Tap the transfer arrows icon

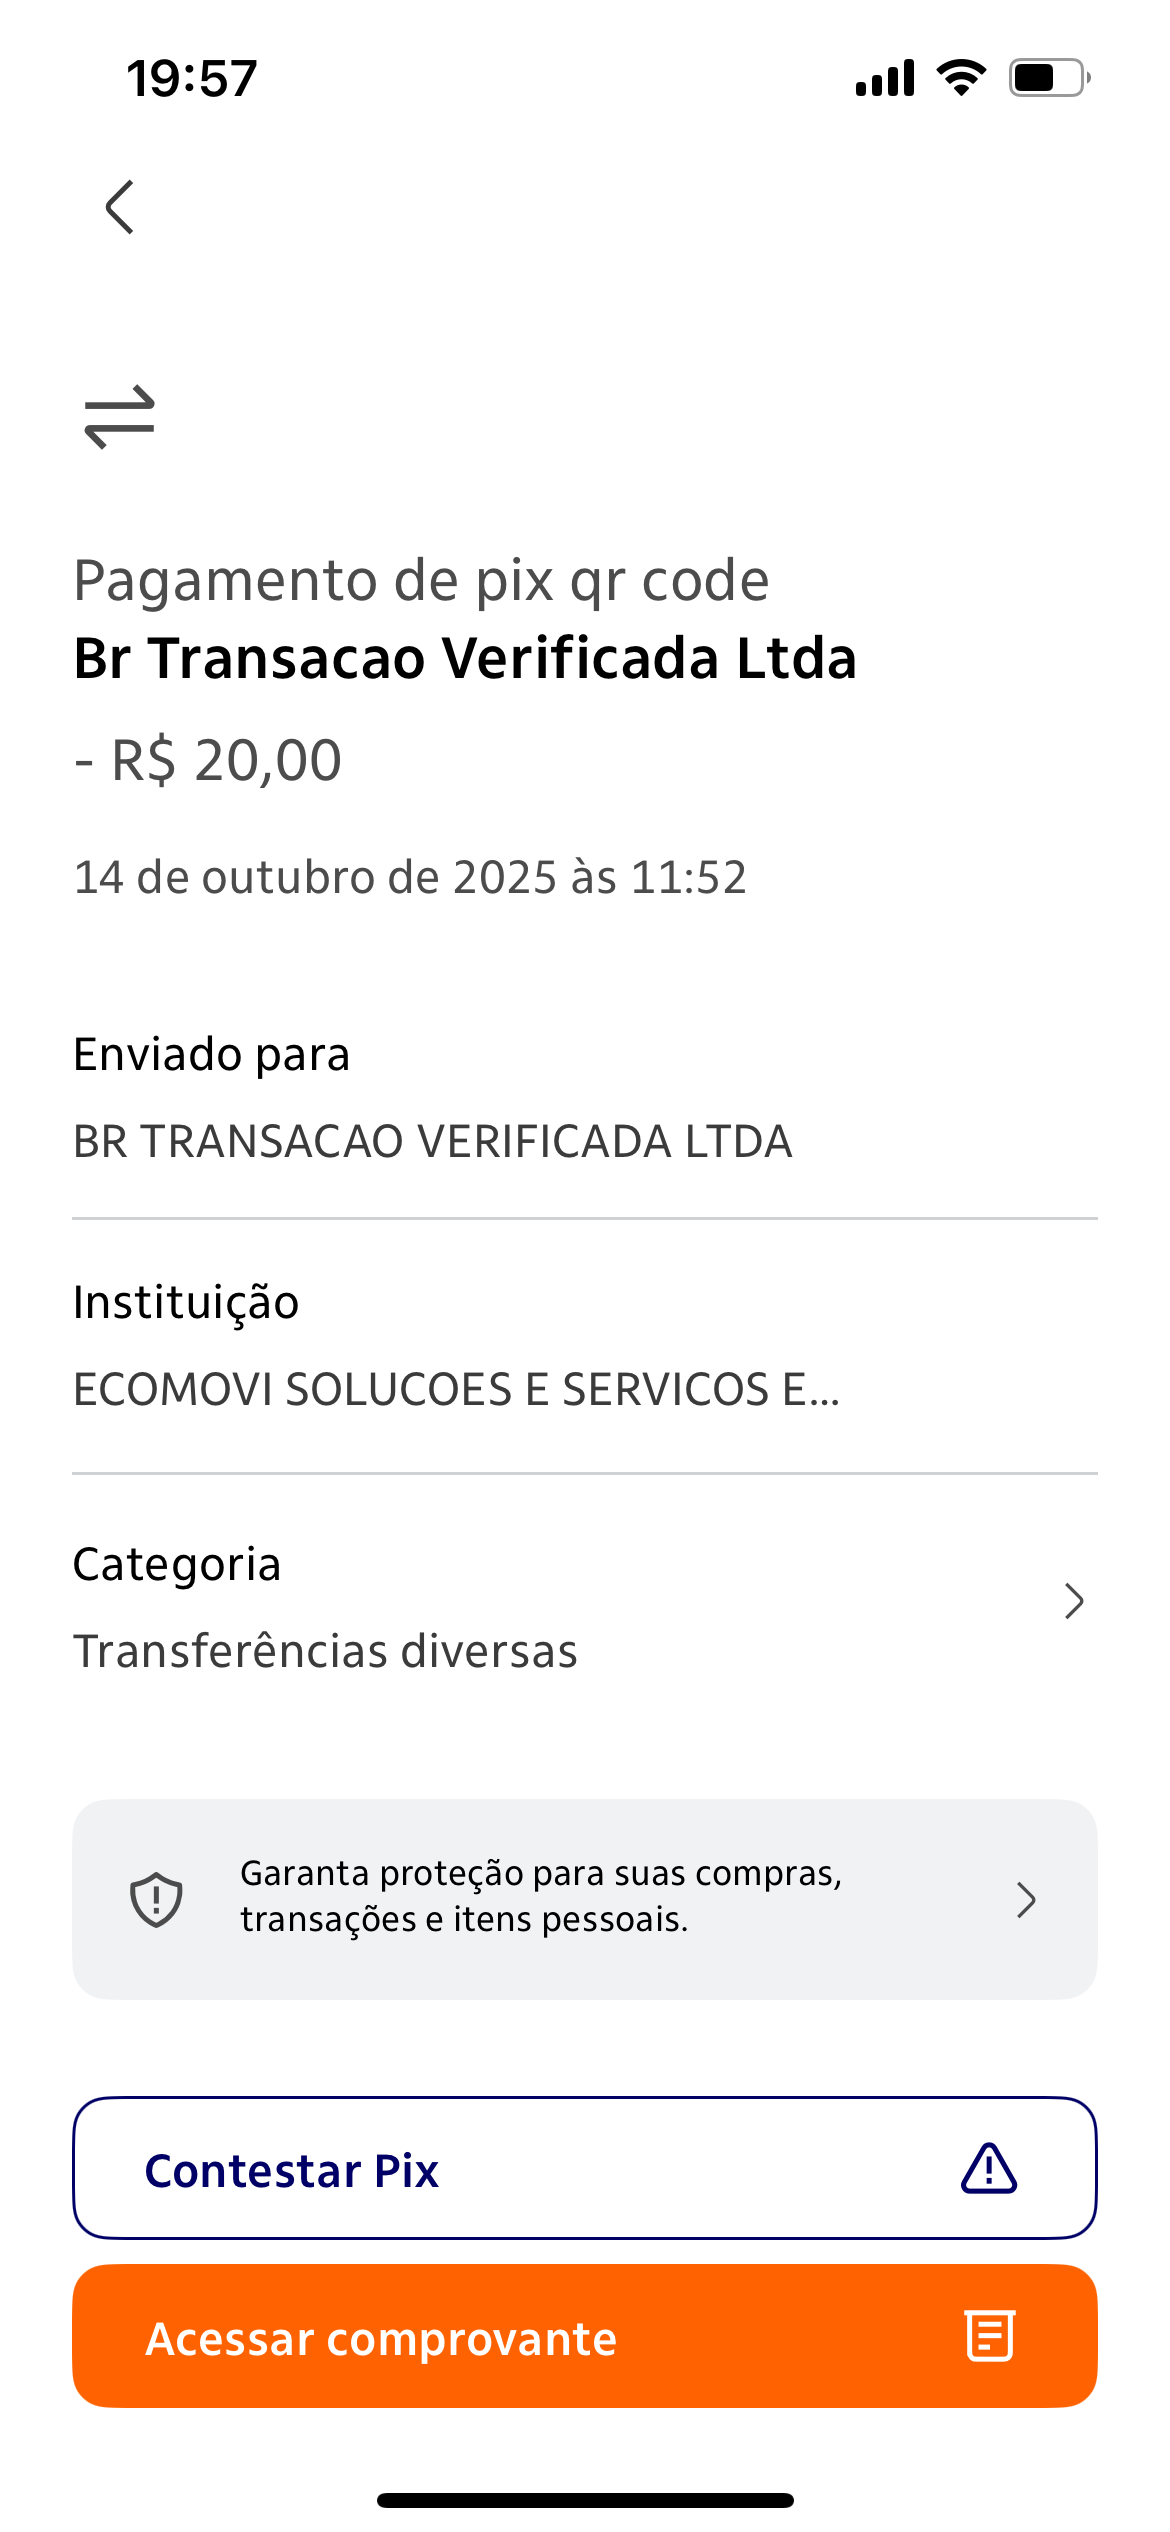(120, 417)
